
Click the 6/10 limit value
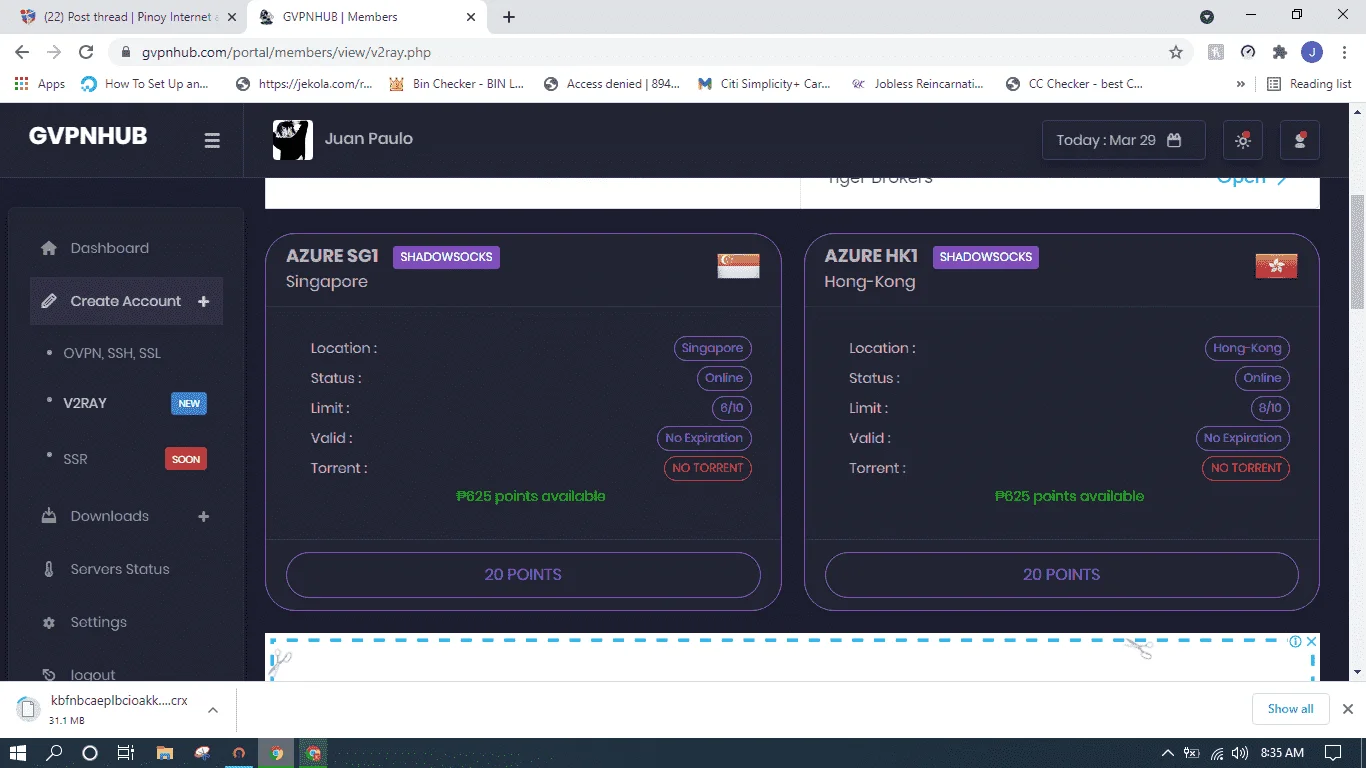[x=732, y=408]
